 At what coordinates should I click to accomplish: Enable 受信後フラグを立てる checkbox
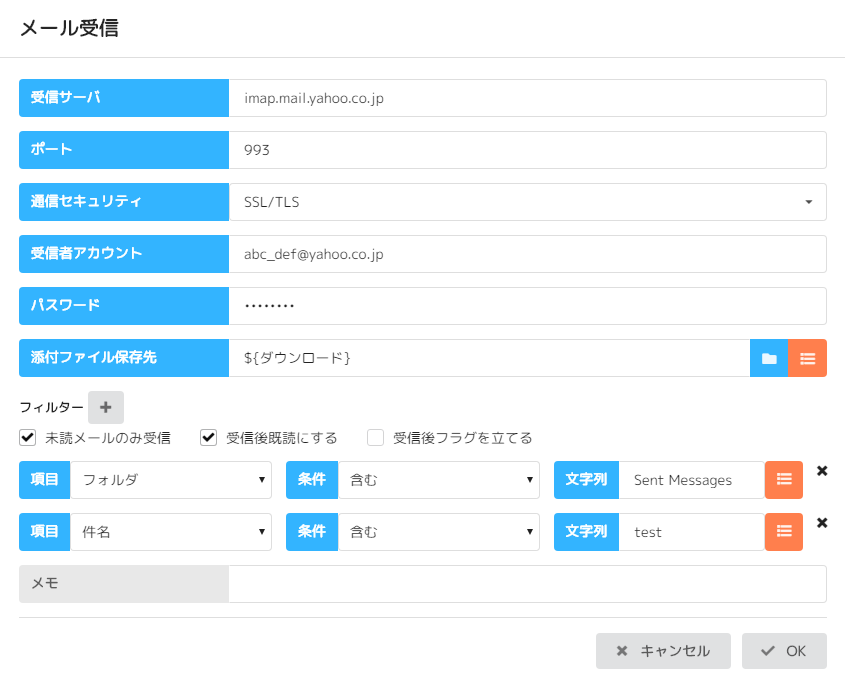pos(376,437)
